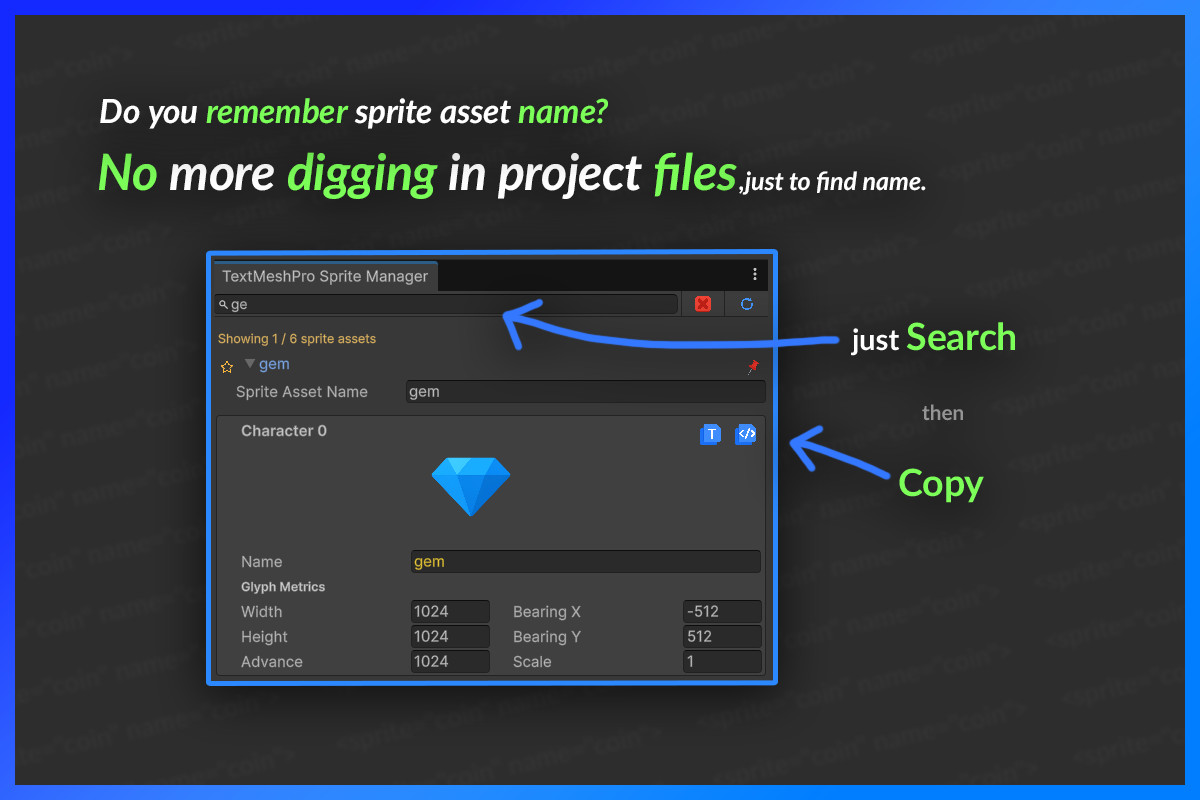Toggle gem as a favorite sprite
Viewport: 1200px width, 800px height.
(x=227, y=366)
